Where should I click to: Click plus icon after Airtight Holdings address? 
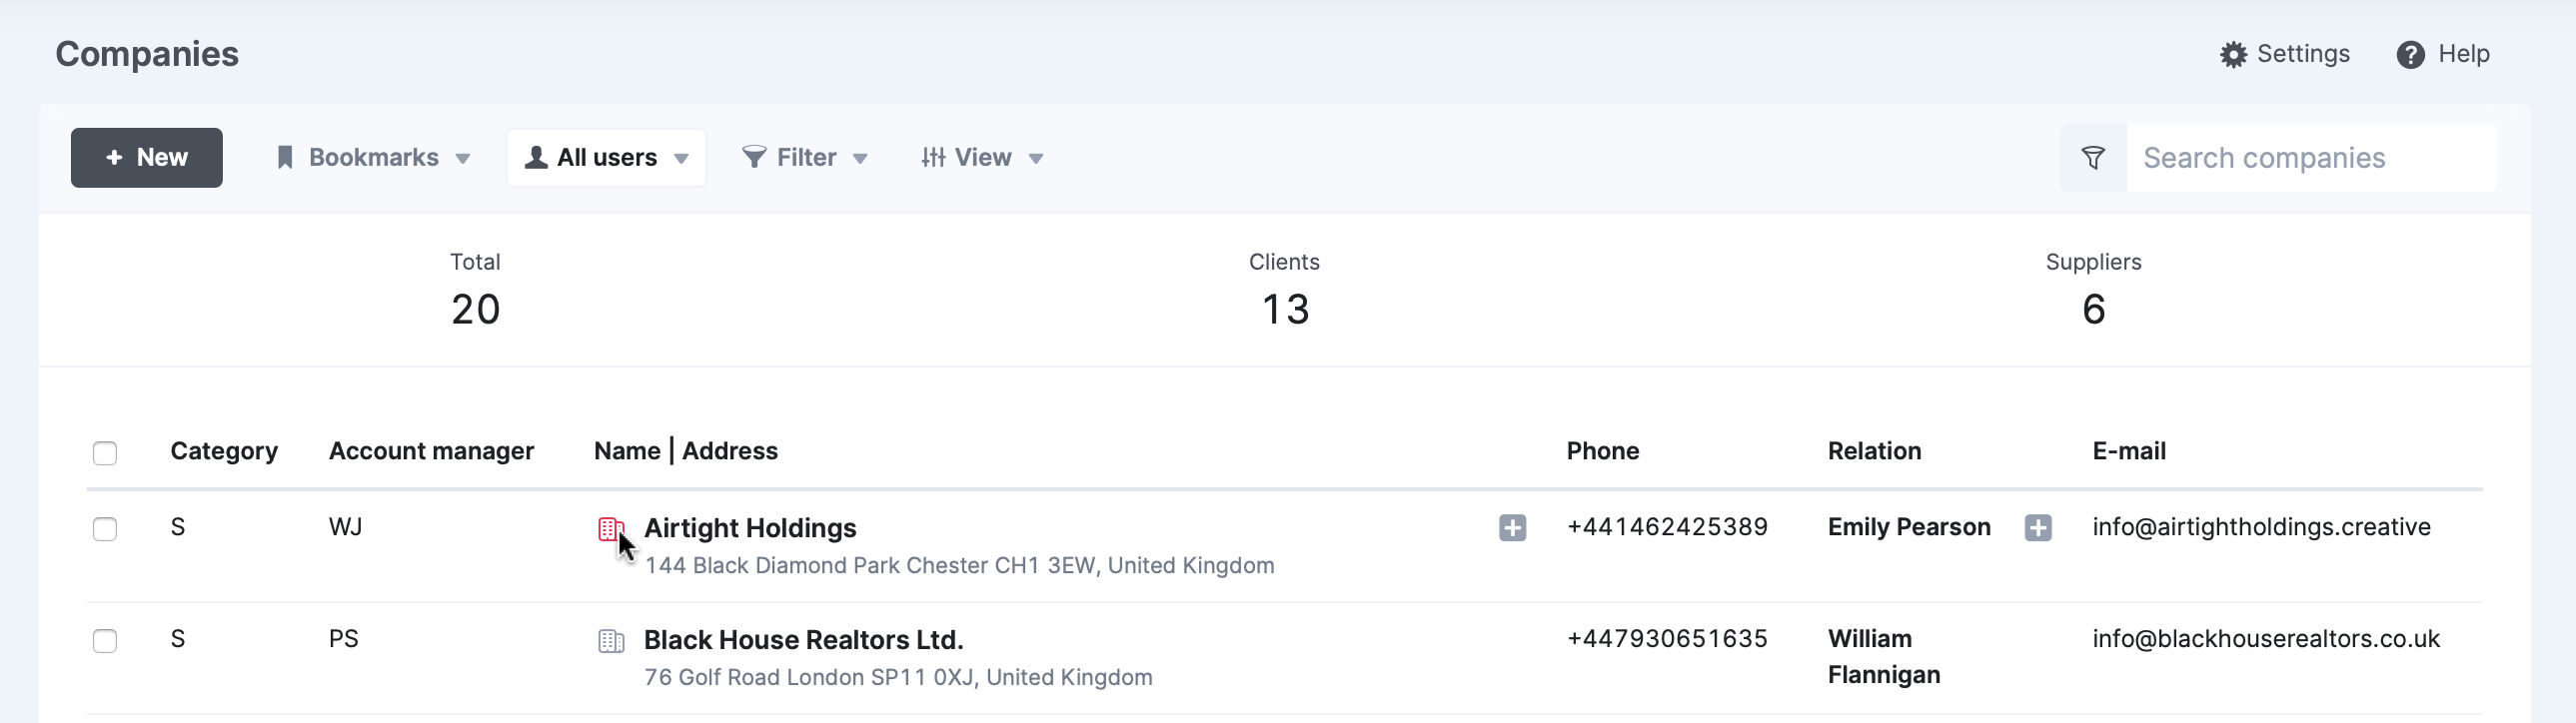1512,527
